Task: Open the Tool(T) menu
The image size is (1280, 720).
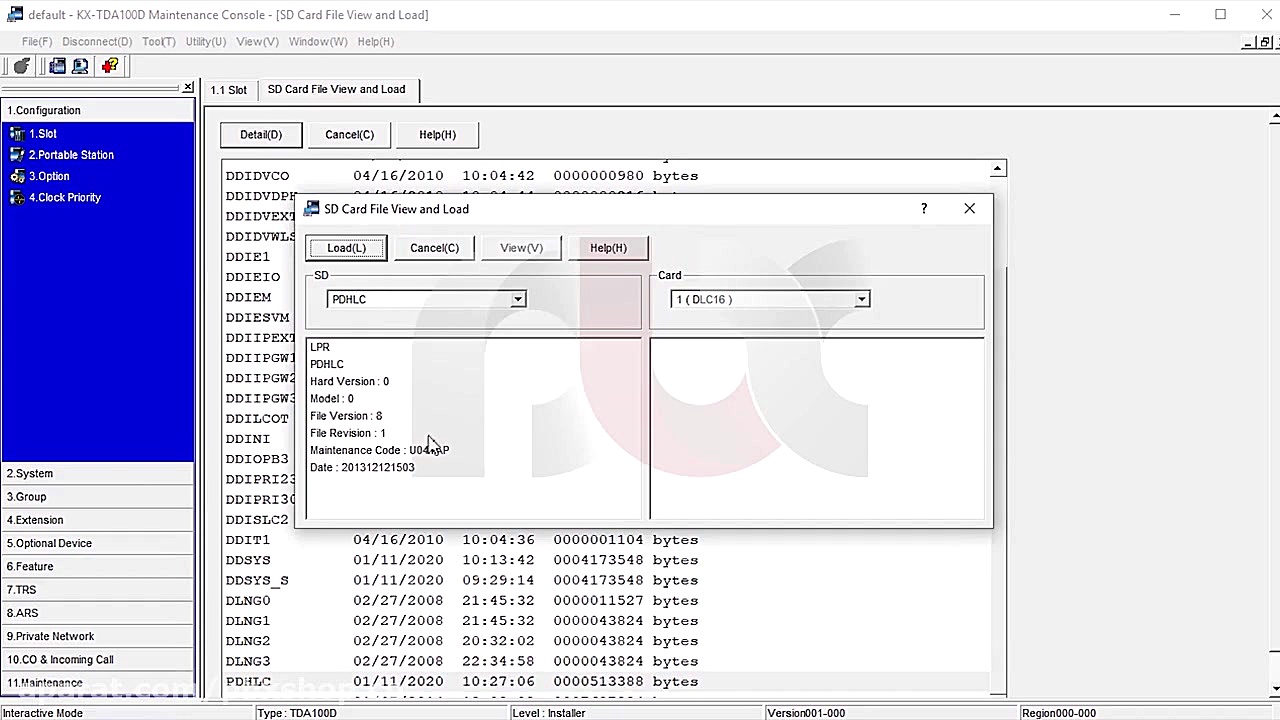Action: [x=158, y=42]
